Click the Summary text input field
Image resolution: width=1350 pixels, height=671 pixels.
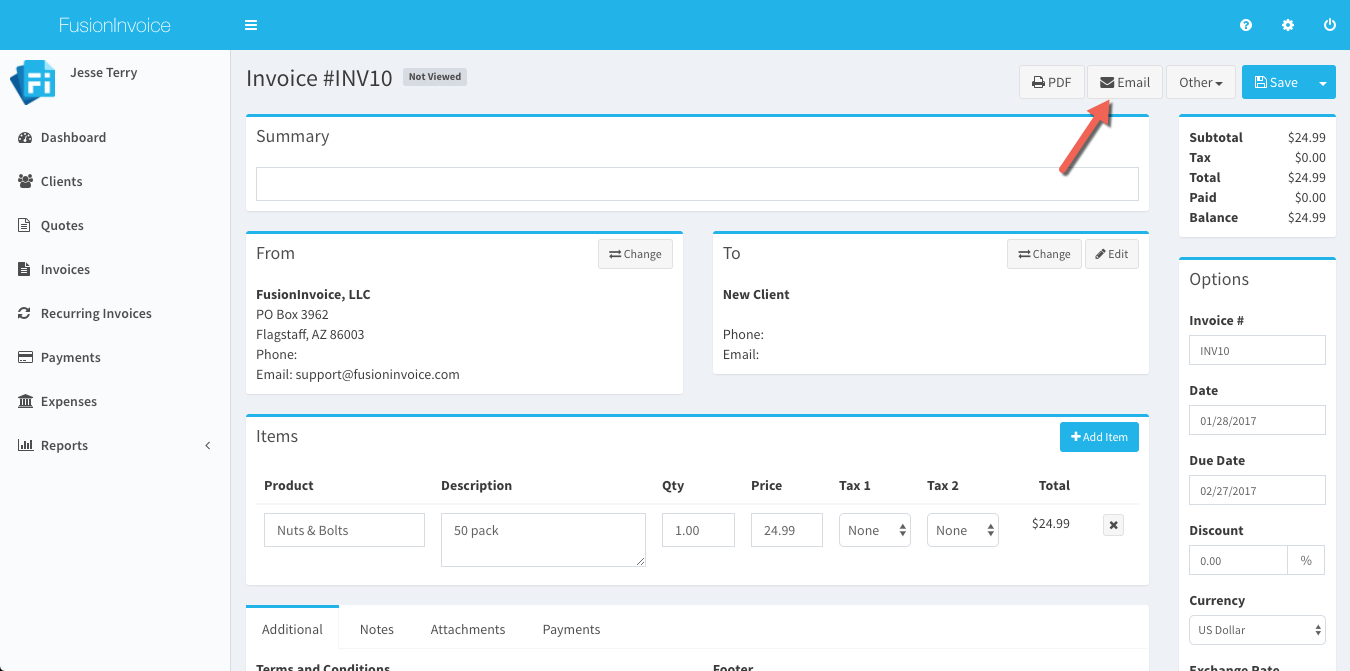point(697,184)
